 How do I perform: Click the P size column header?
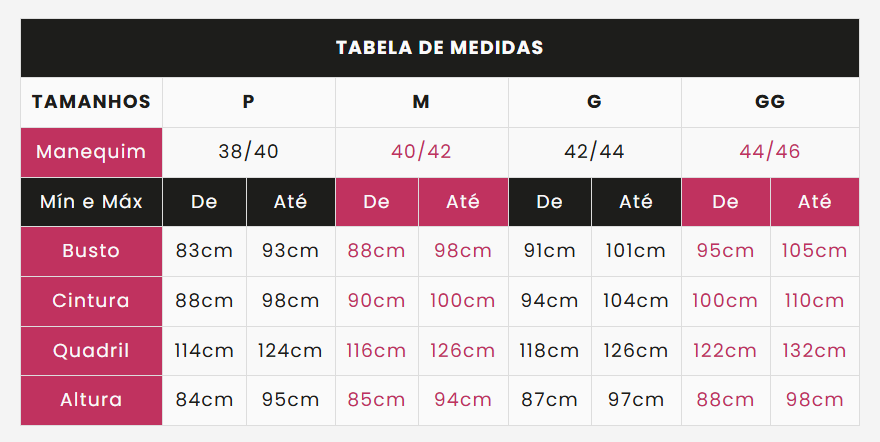pyautogui.click(x=249, y=102)
